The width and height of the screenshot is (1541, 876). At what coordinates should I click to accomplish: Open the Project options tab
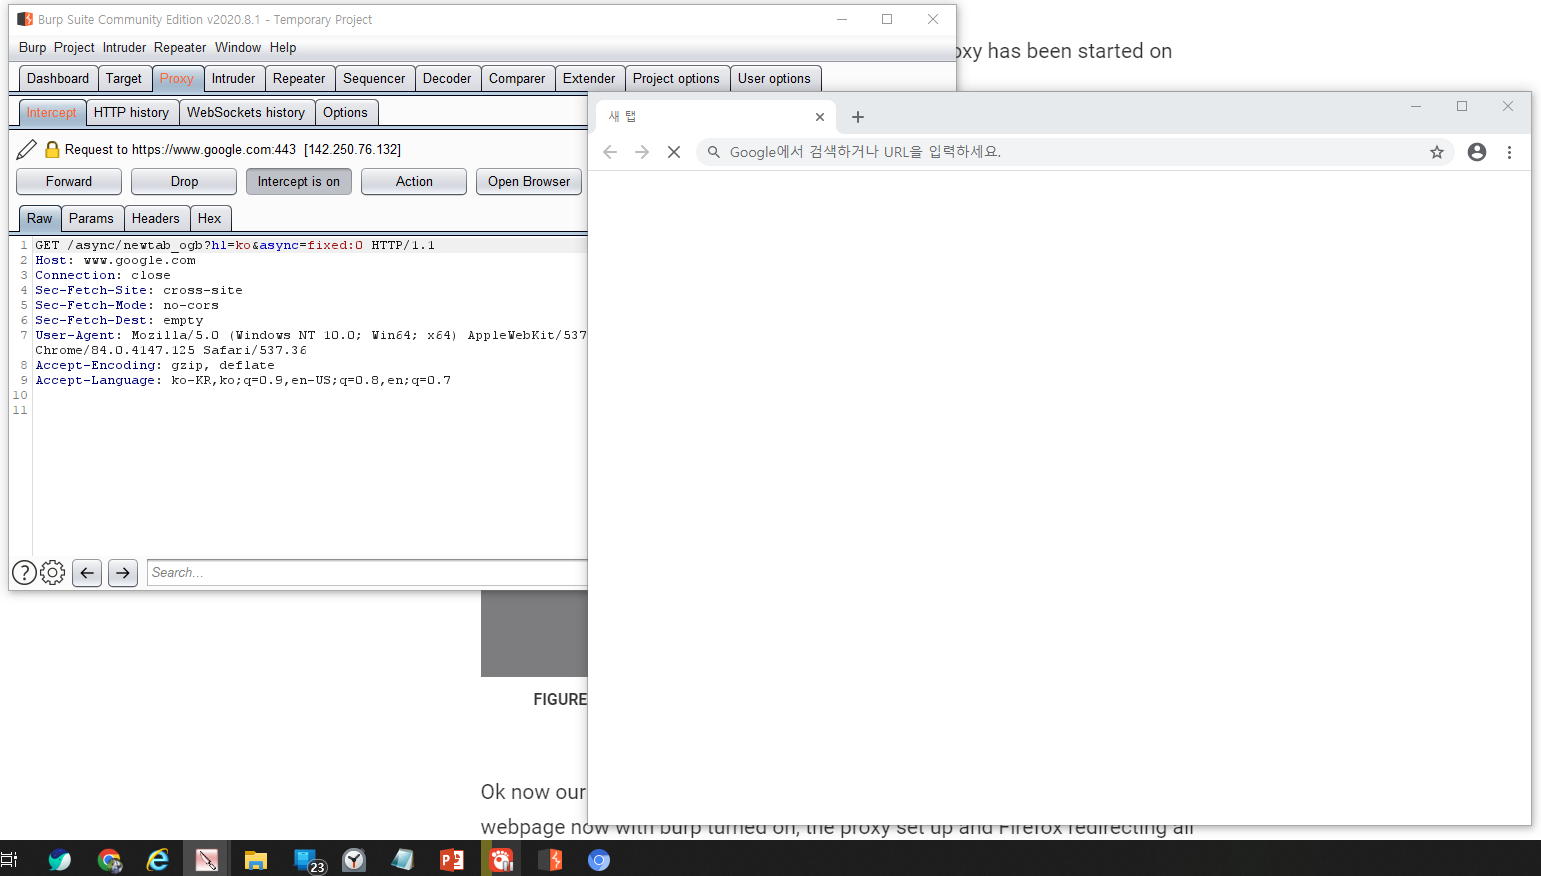(676, 78)
